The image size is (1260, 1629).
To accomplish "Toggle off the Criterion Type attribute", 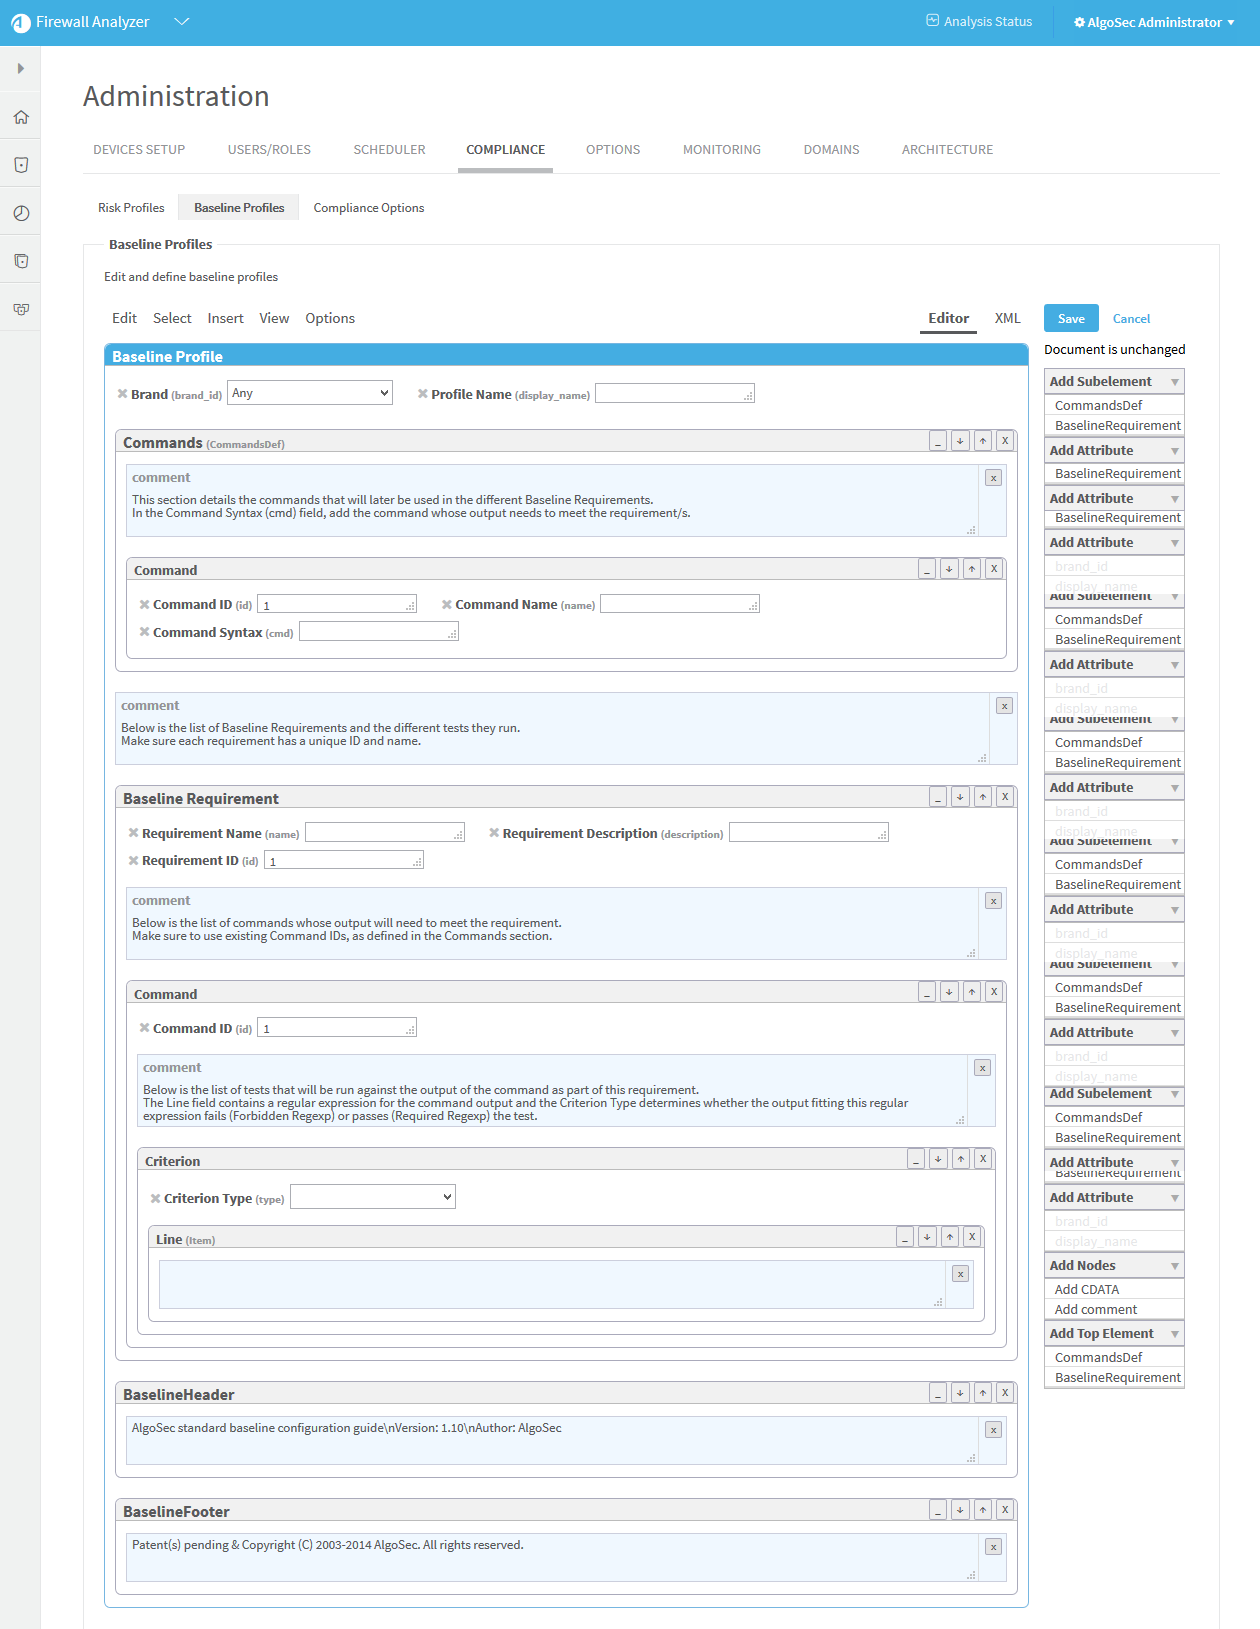I will coord(155,1198).
